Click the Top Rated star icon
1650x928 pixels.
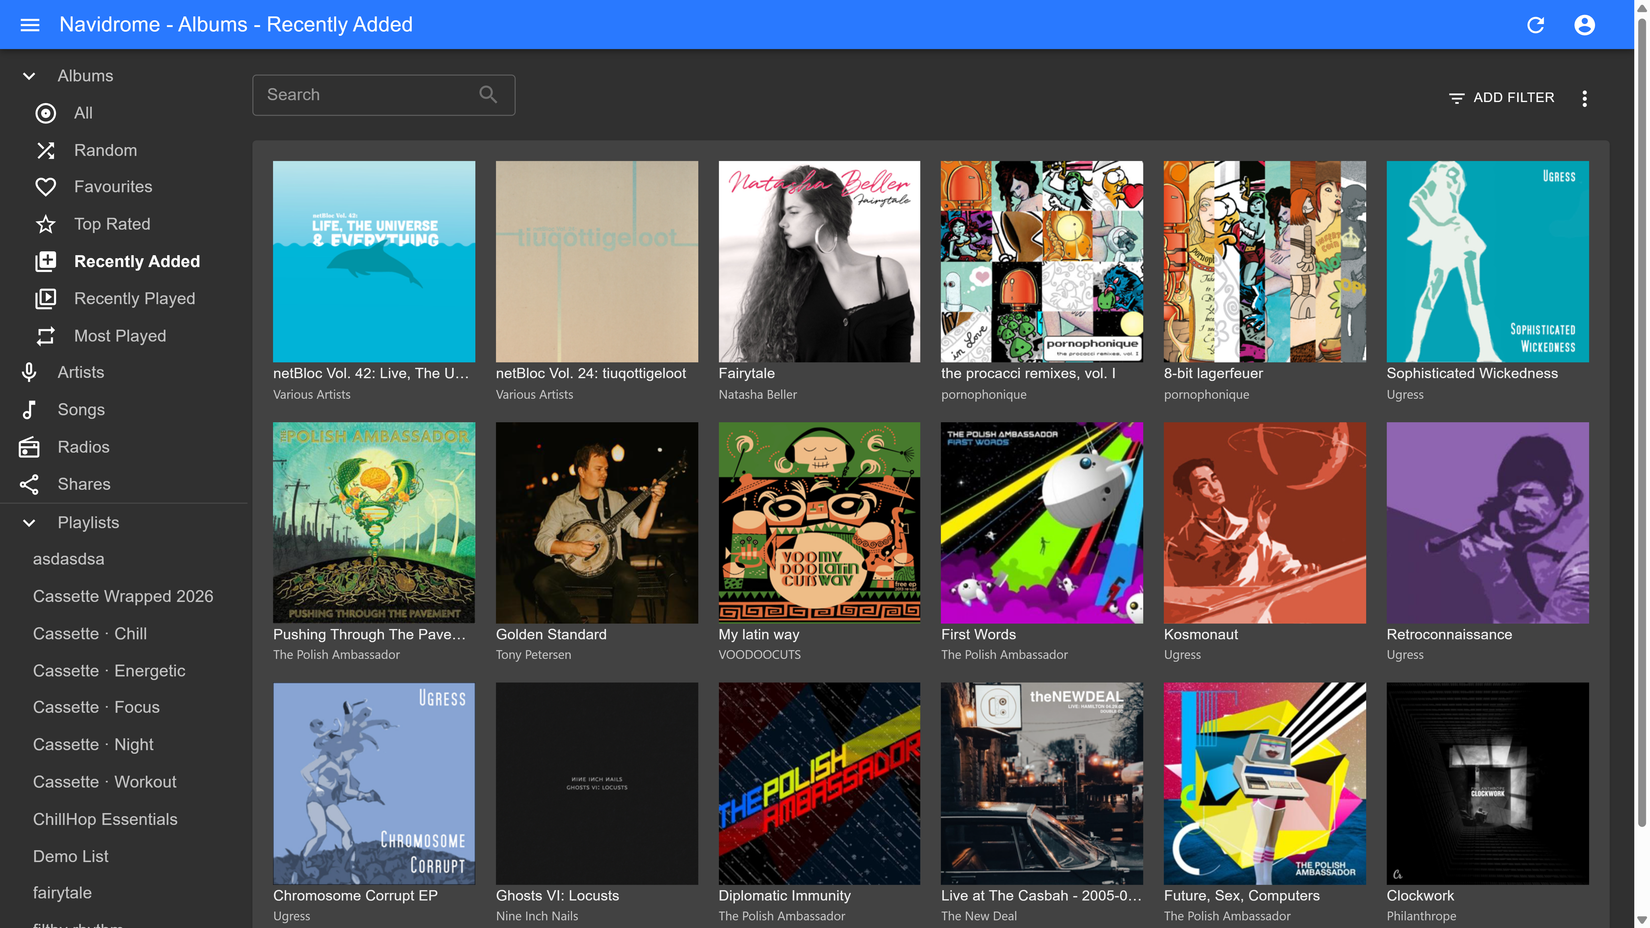(x=46, y=224)
